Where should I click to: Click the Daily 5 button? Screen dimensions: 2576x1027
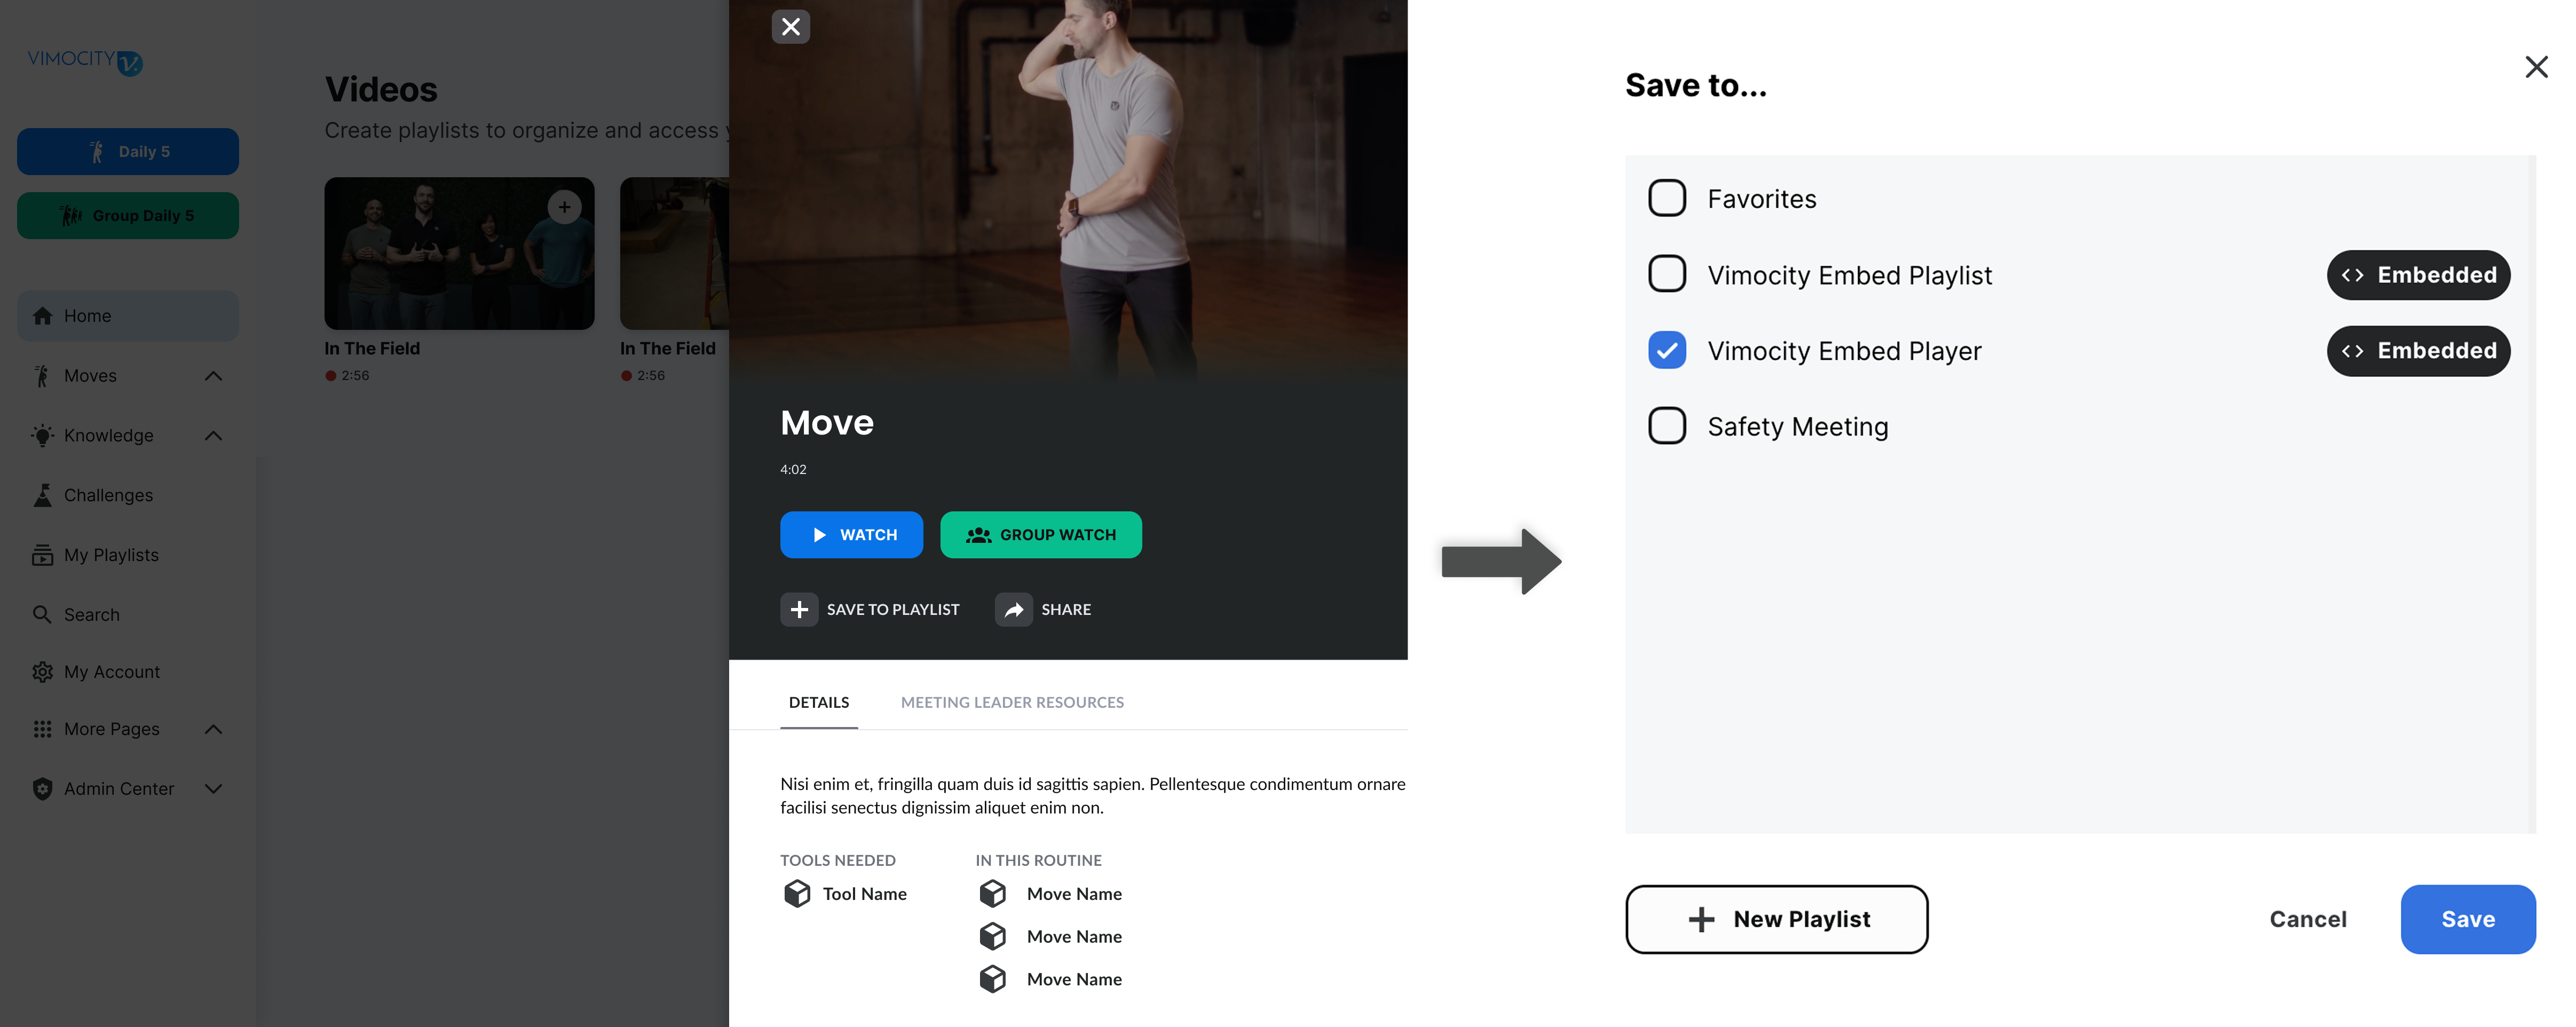click(x=128, y=152)
